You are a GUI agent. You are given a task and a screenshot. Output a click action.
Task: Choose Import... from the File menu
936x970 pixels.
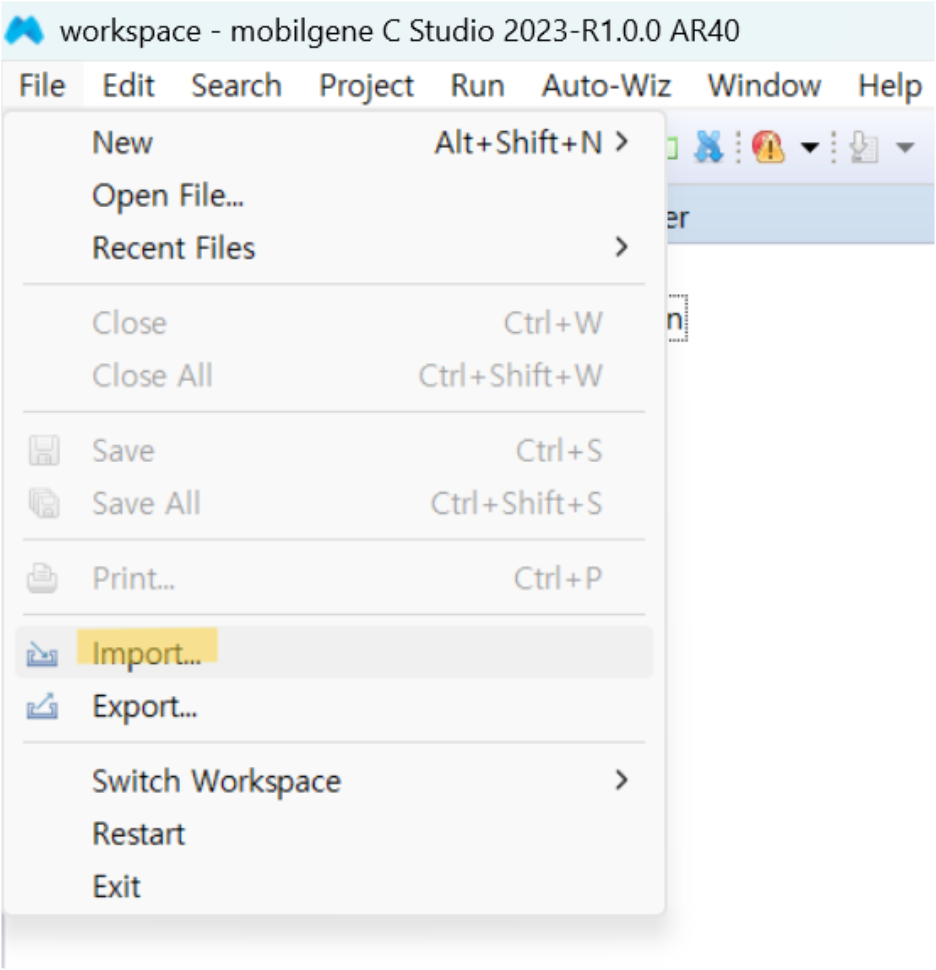tap(334, 653)
